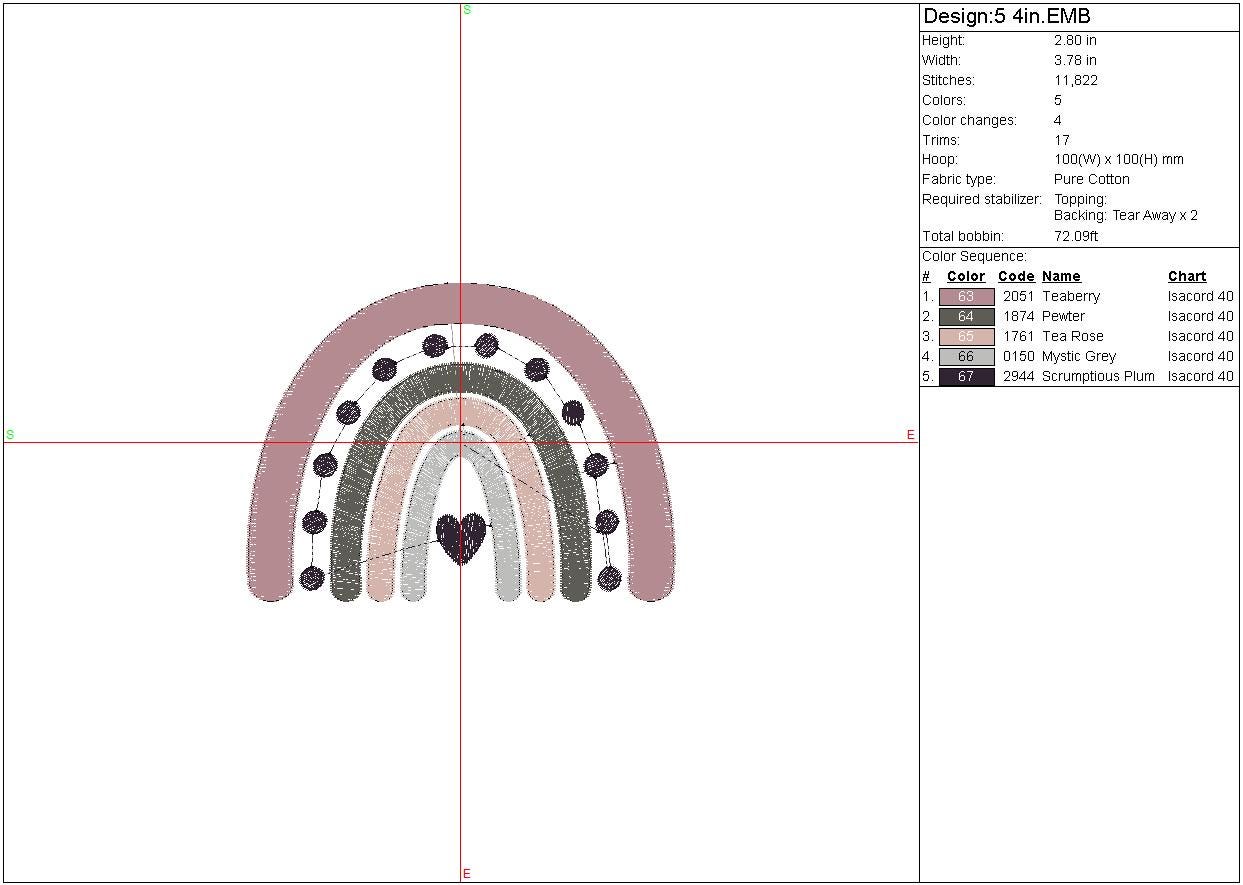Select the Pewter color swatch 64
The image size is (1243, 885).
point(966,317)
